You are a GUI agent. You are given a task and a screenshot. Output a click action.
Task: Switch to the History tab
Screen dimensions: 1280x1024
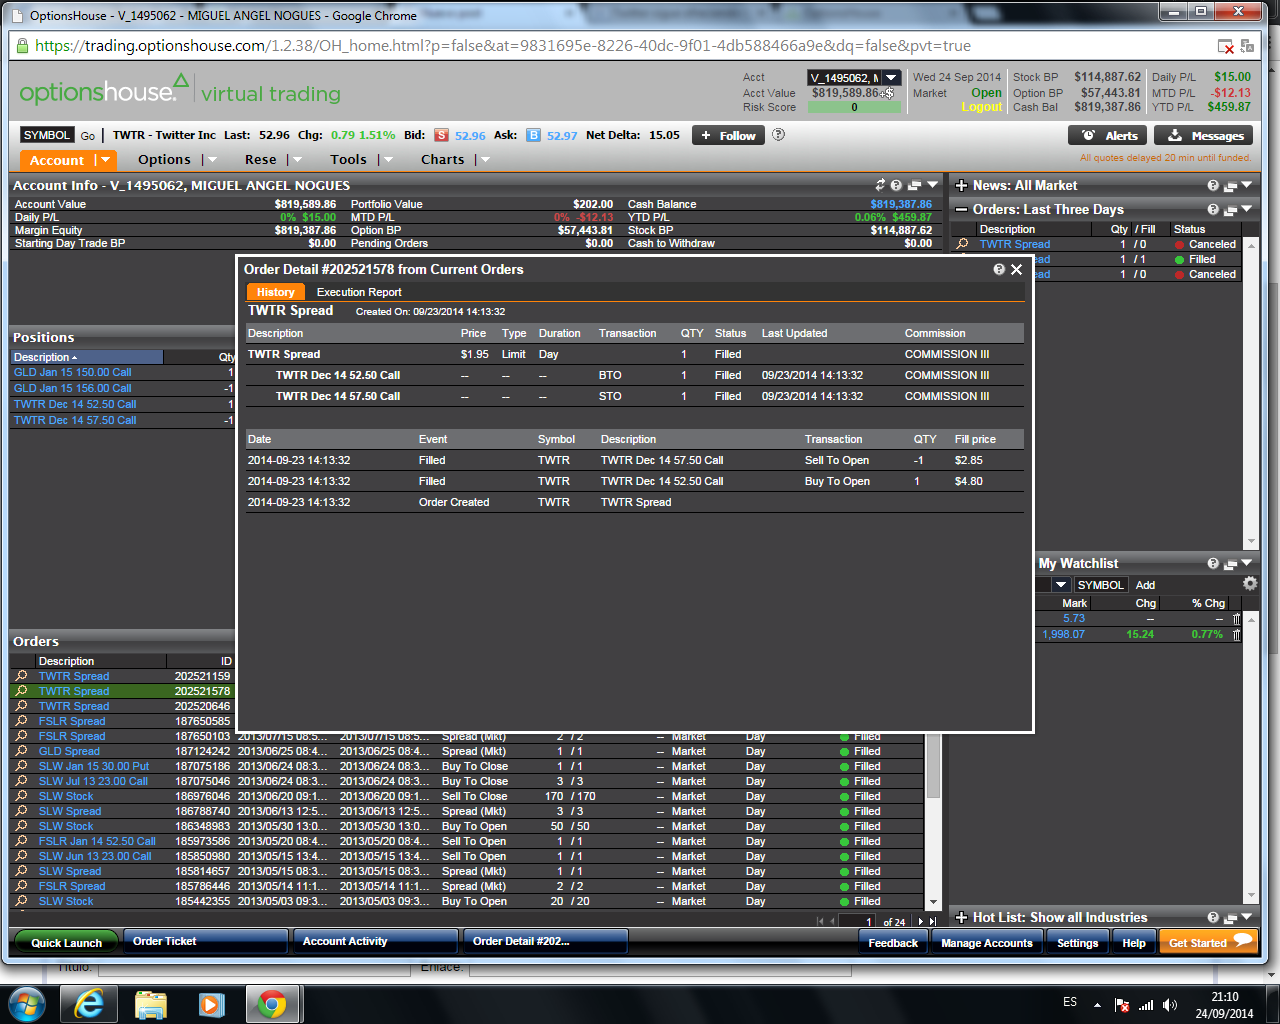[x=275, y=292]
